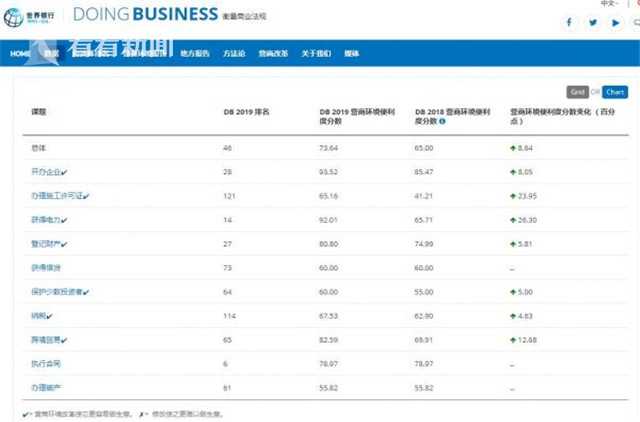Switch to Grid view
This screenshot has height=422, width=640.
coord(577,92)
